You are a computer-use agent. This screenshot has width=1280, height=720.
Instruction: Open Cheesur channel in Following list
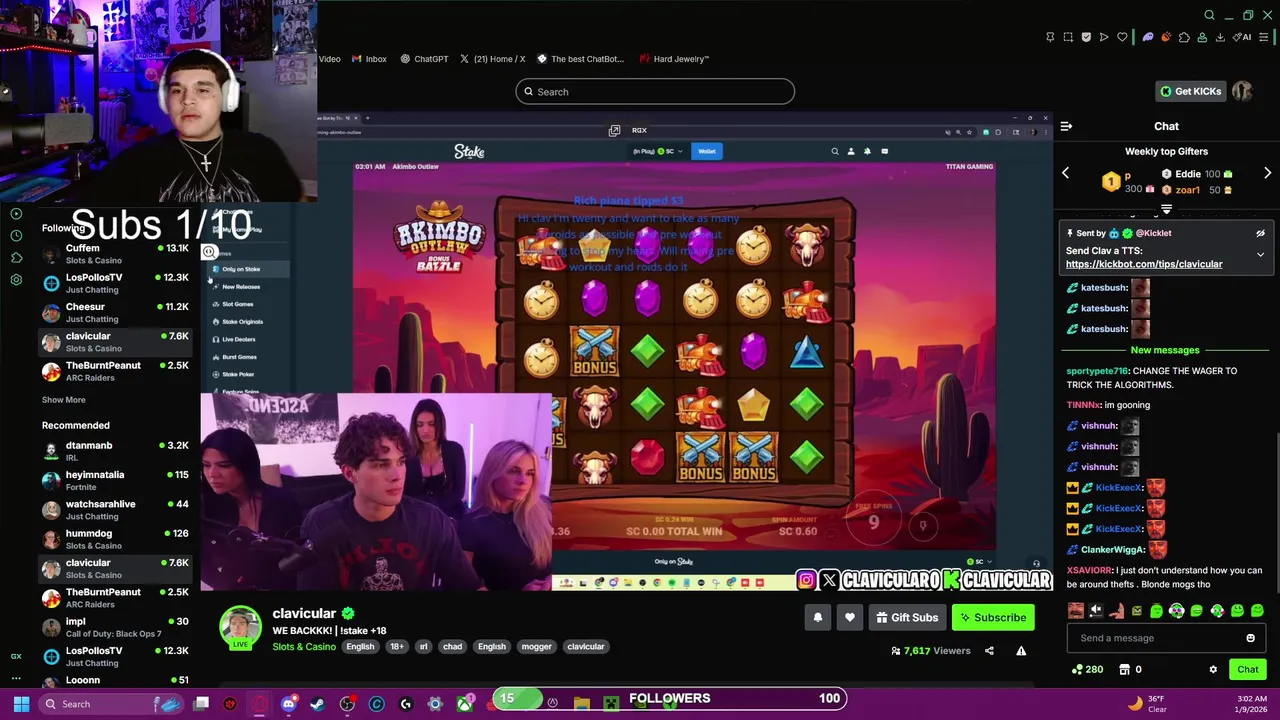115,313
